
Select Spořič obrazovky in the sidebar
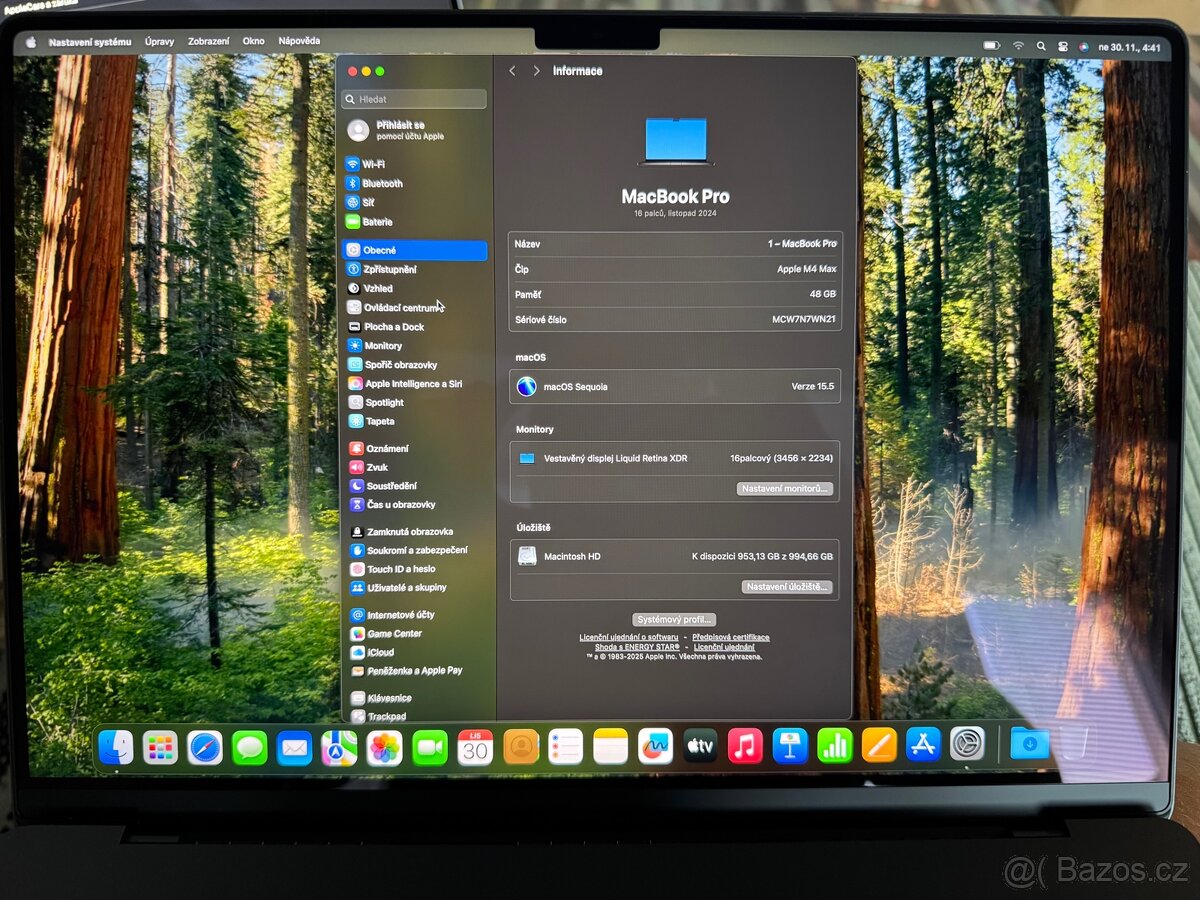tap(398, 364)
